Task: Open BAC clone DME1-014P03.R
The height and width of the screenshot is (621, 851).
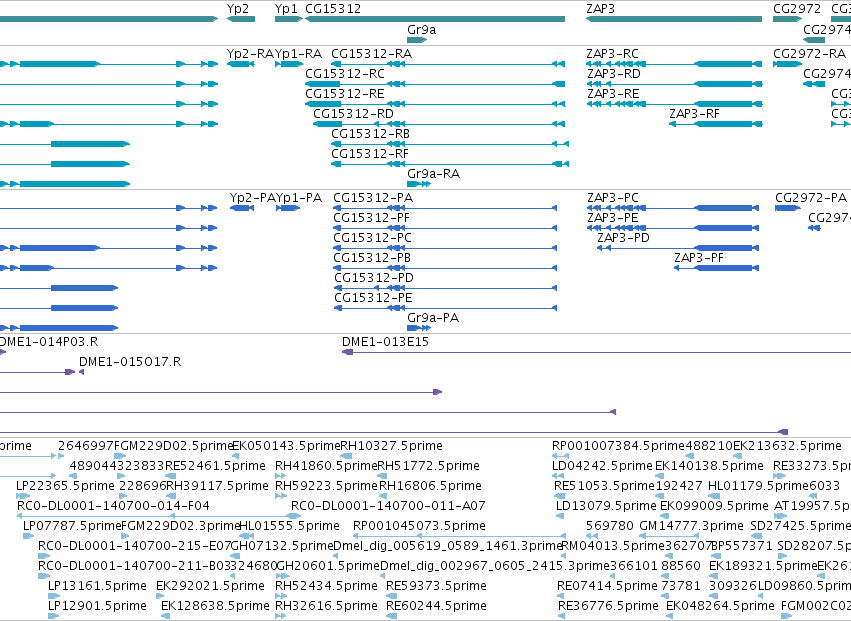Action: [x=48, y=342]
